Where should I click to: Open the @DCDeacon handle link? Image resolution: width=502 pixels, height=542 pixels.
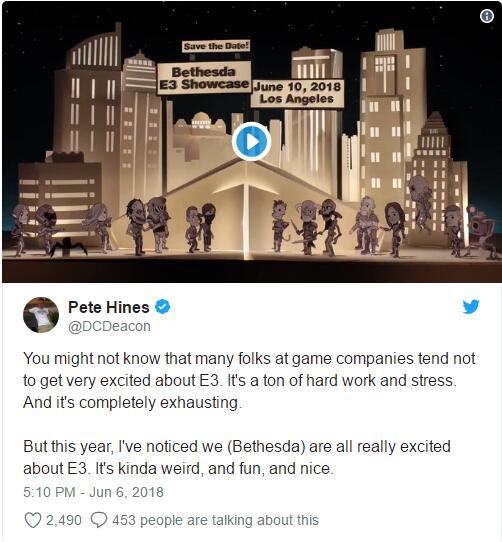click(x=109, y=326)
